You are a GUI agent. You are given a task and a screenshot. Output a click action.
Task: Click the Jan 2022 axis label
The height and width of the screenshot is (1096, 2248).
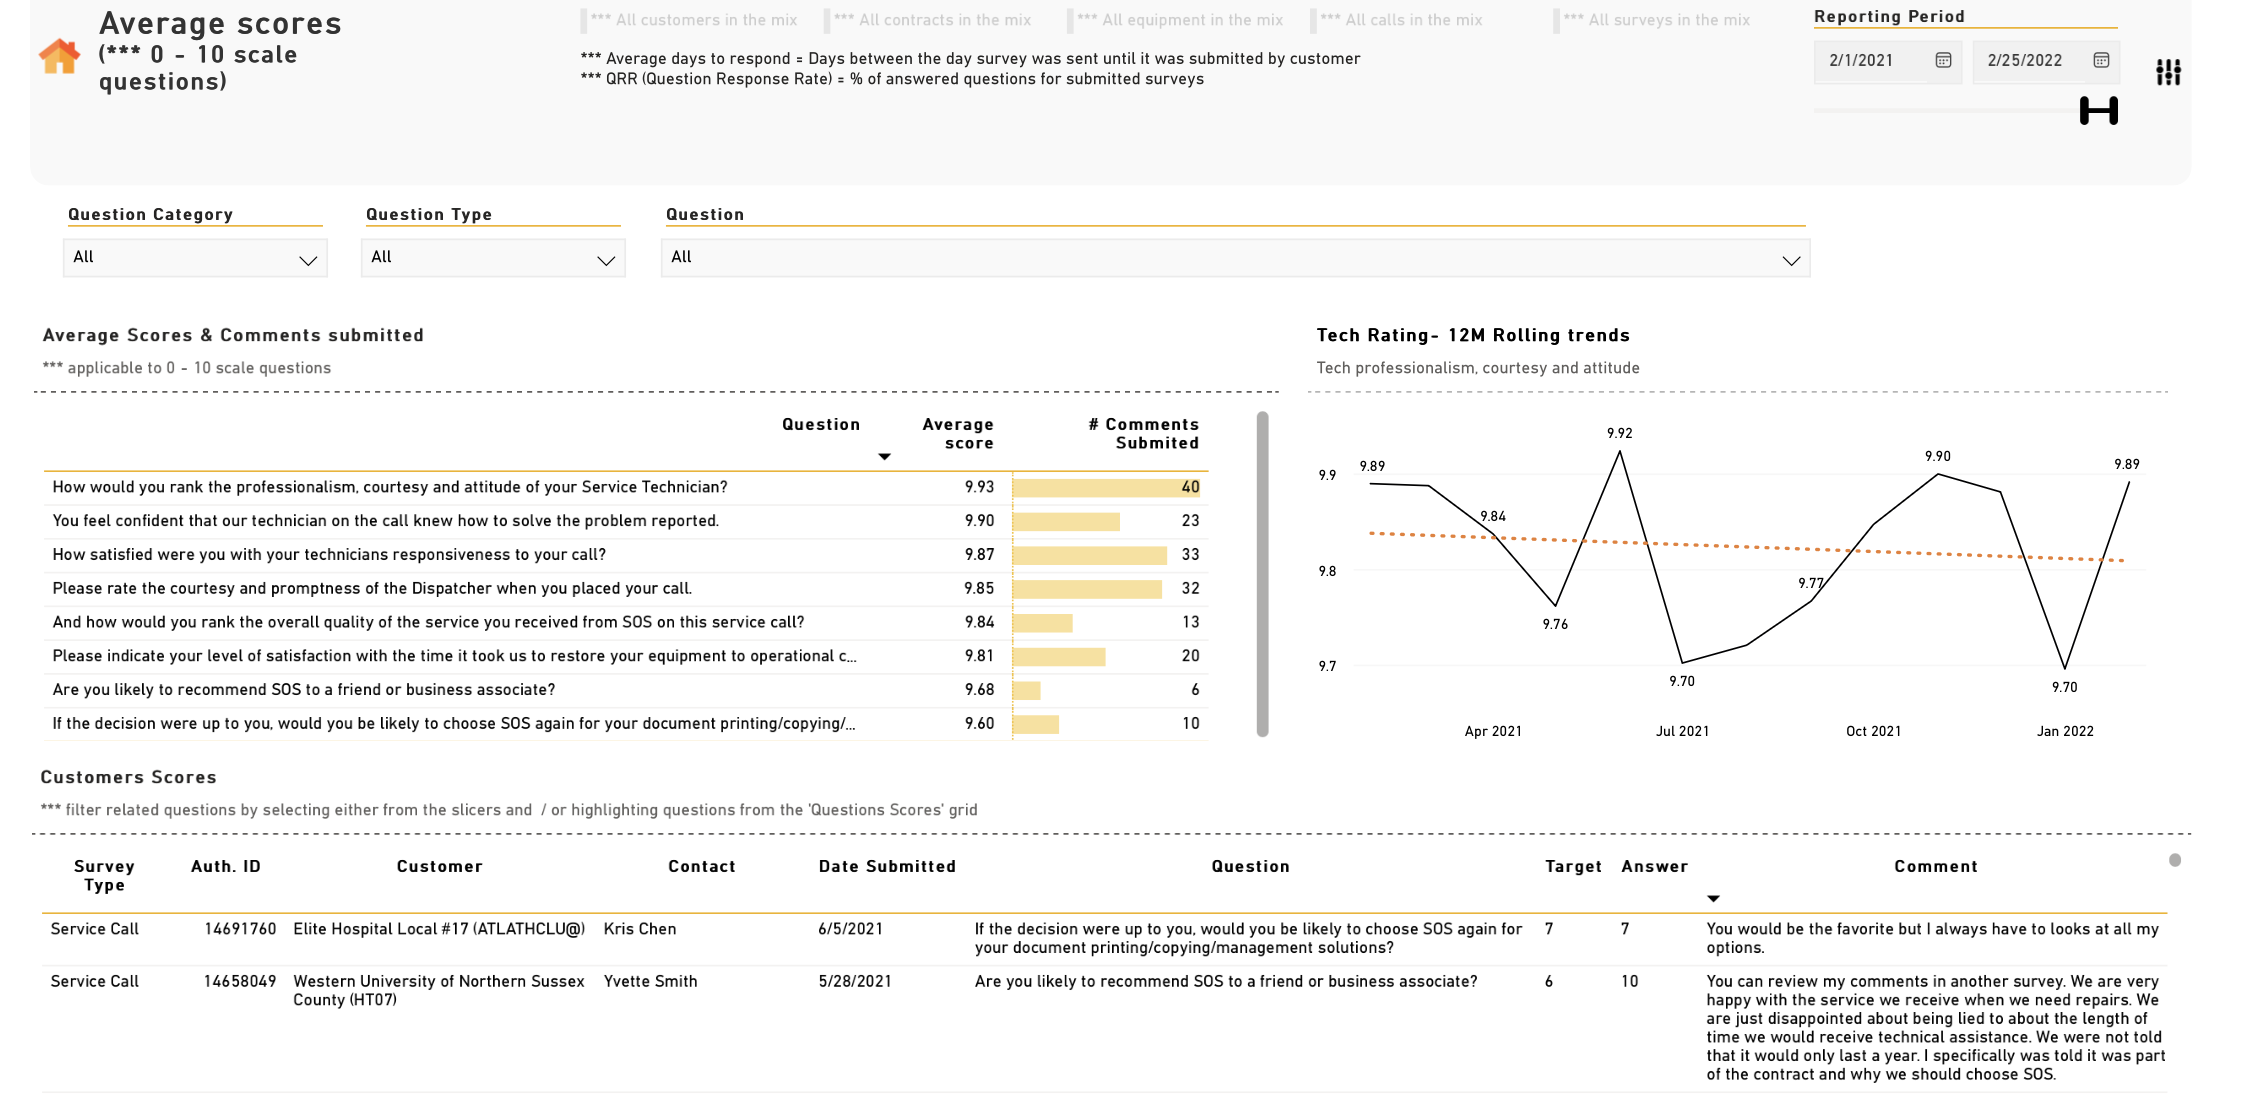coord(2065,731)
